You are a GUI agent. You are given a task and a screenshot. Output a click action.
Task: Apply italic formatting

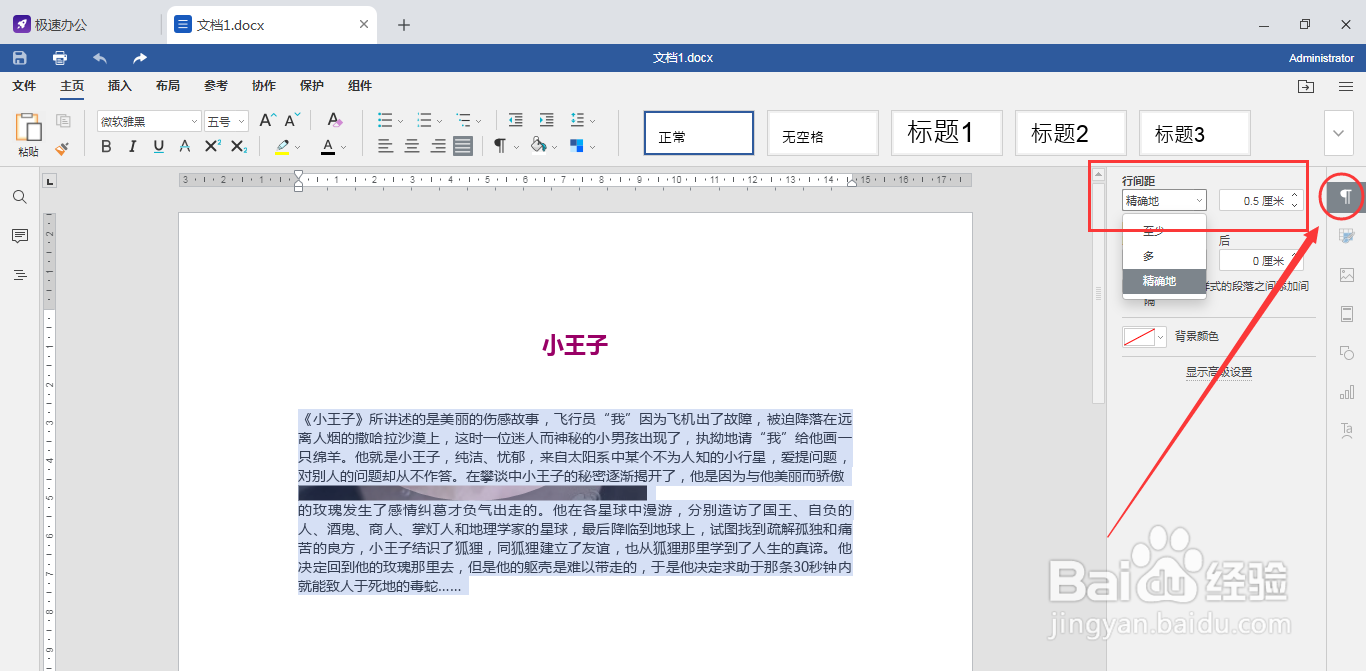click(133, 146)
